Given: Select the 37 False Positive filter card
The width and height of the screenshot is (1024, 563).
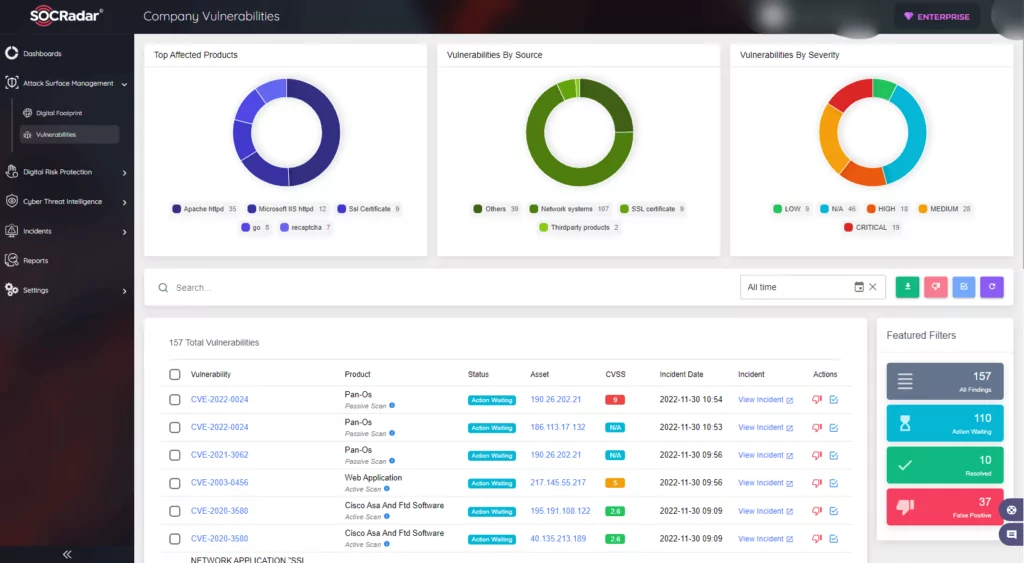Looking at the screenshot, I should click(x=945, y=507).
